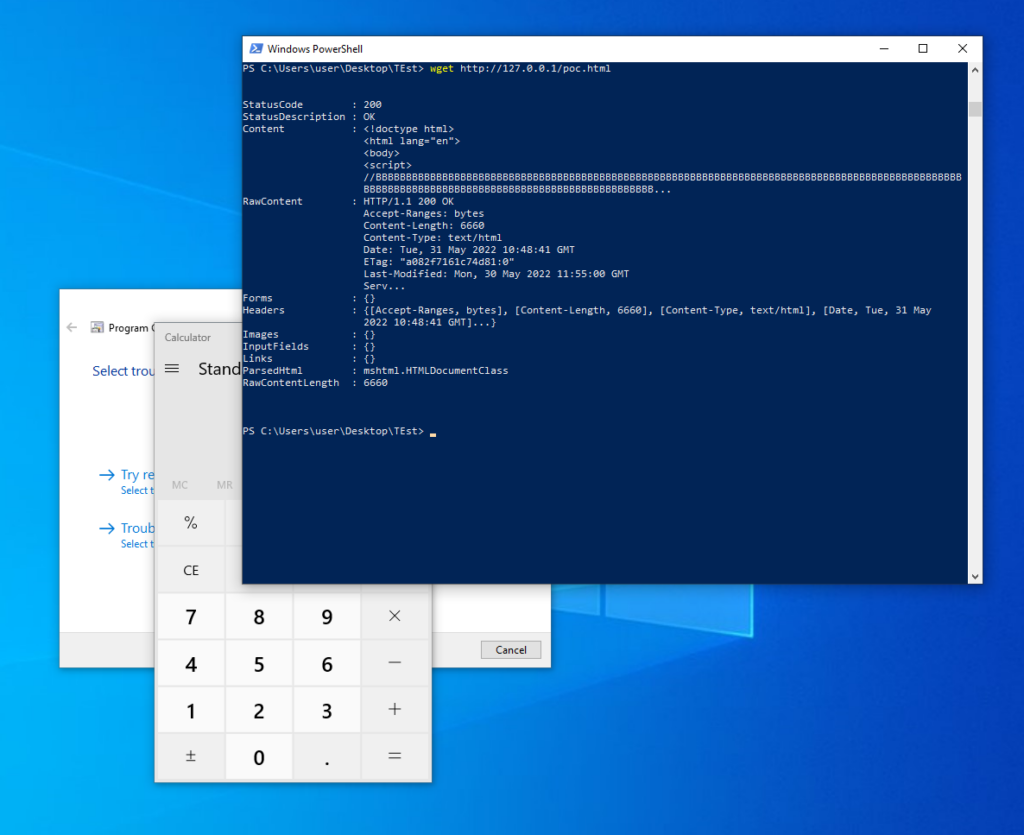The height and width of the screenshot is (835, 1024).
Task: Click the multiply key on Calculator
Action: tap(395, 616)
